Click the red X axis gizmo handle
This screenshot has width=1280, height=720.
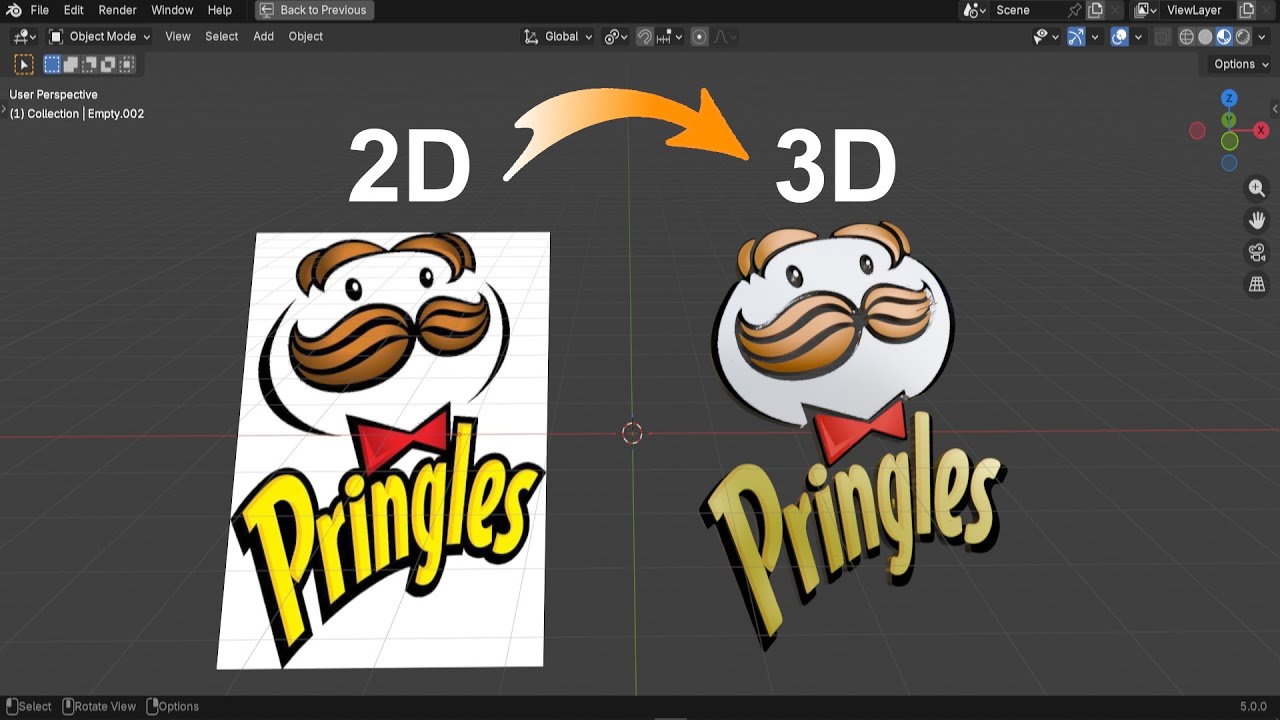pos(1262,131)
